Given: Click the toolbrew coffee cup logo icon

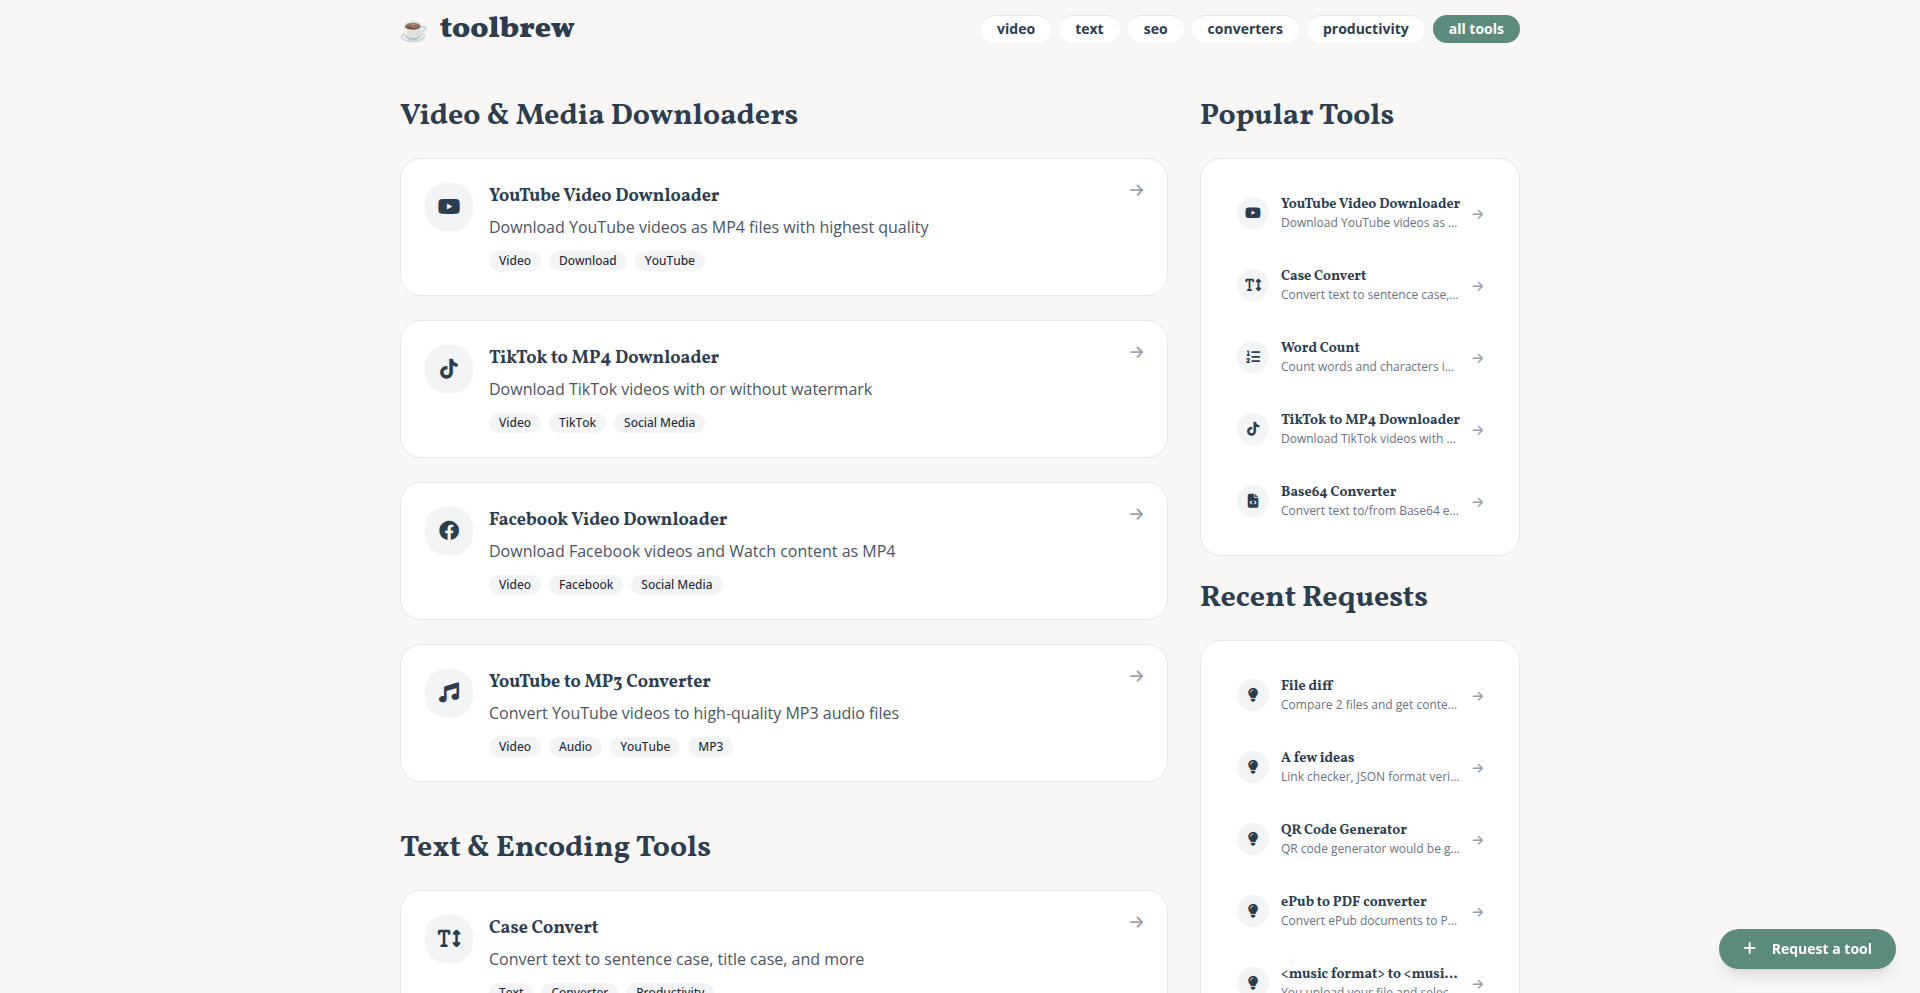Looking at the screenshot, I should 414,30.
